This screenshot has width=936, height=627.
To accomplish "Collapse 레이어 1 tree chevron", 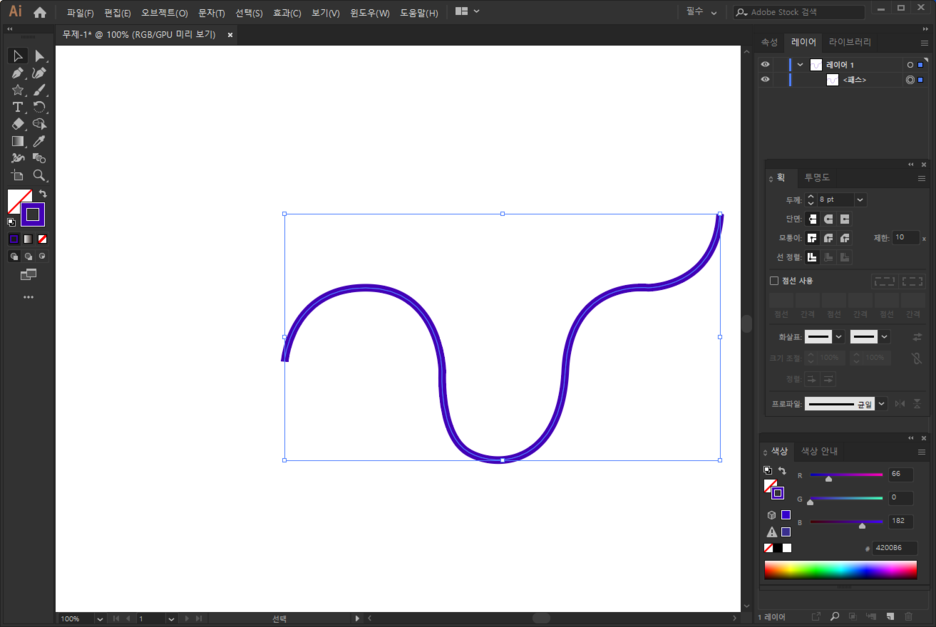I will coord(800,64).
